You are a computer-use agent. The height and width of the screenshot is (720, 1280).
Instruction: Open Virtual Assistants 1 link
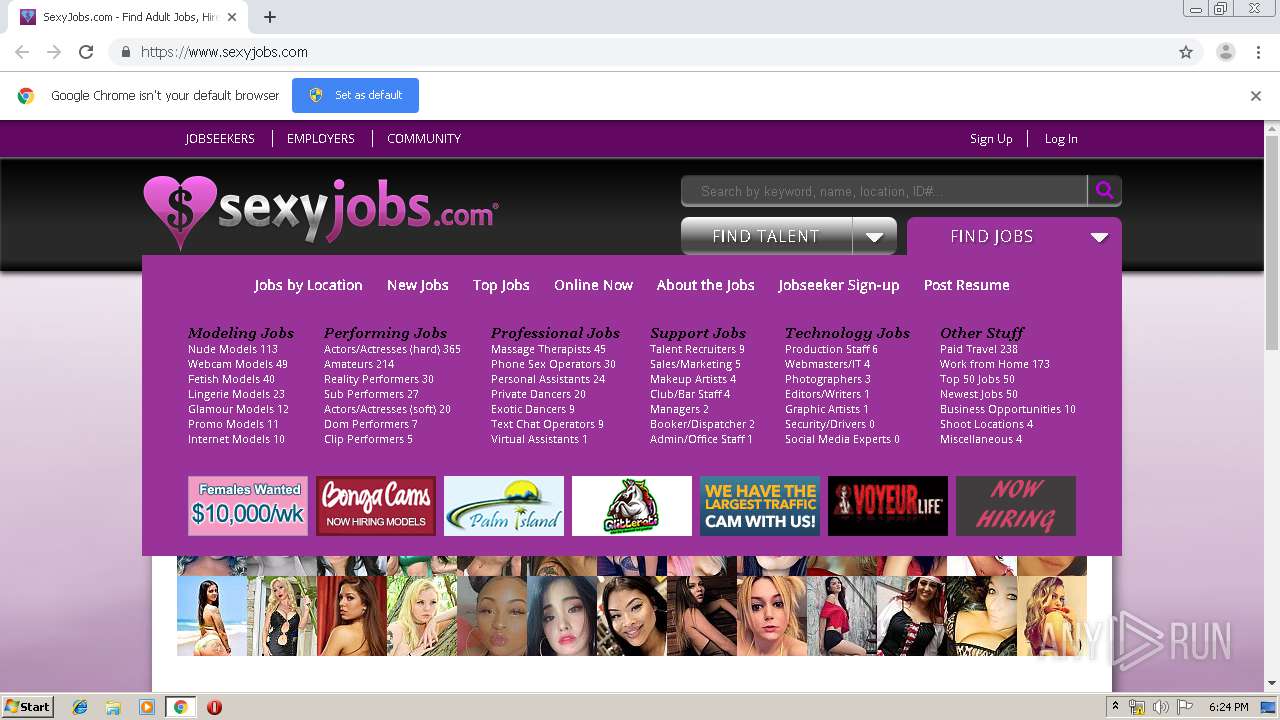point(539,439)
